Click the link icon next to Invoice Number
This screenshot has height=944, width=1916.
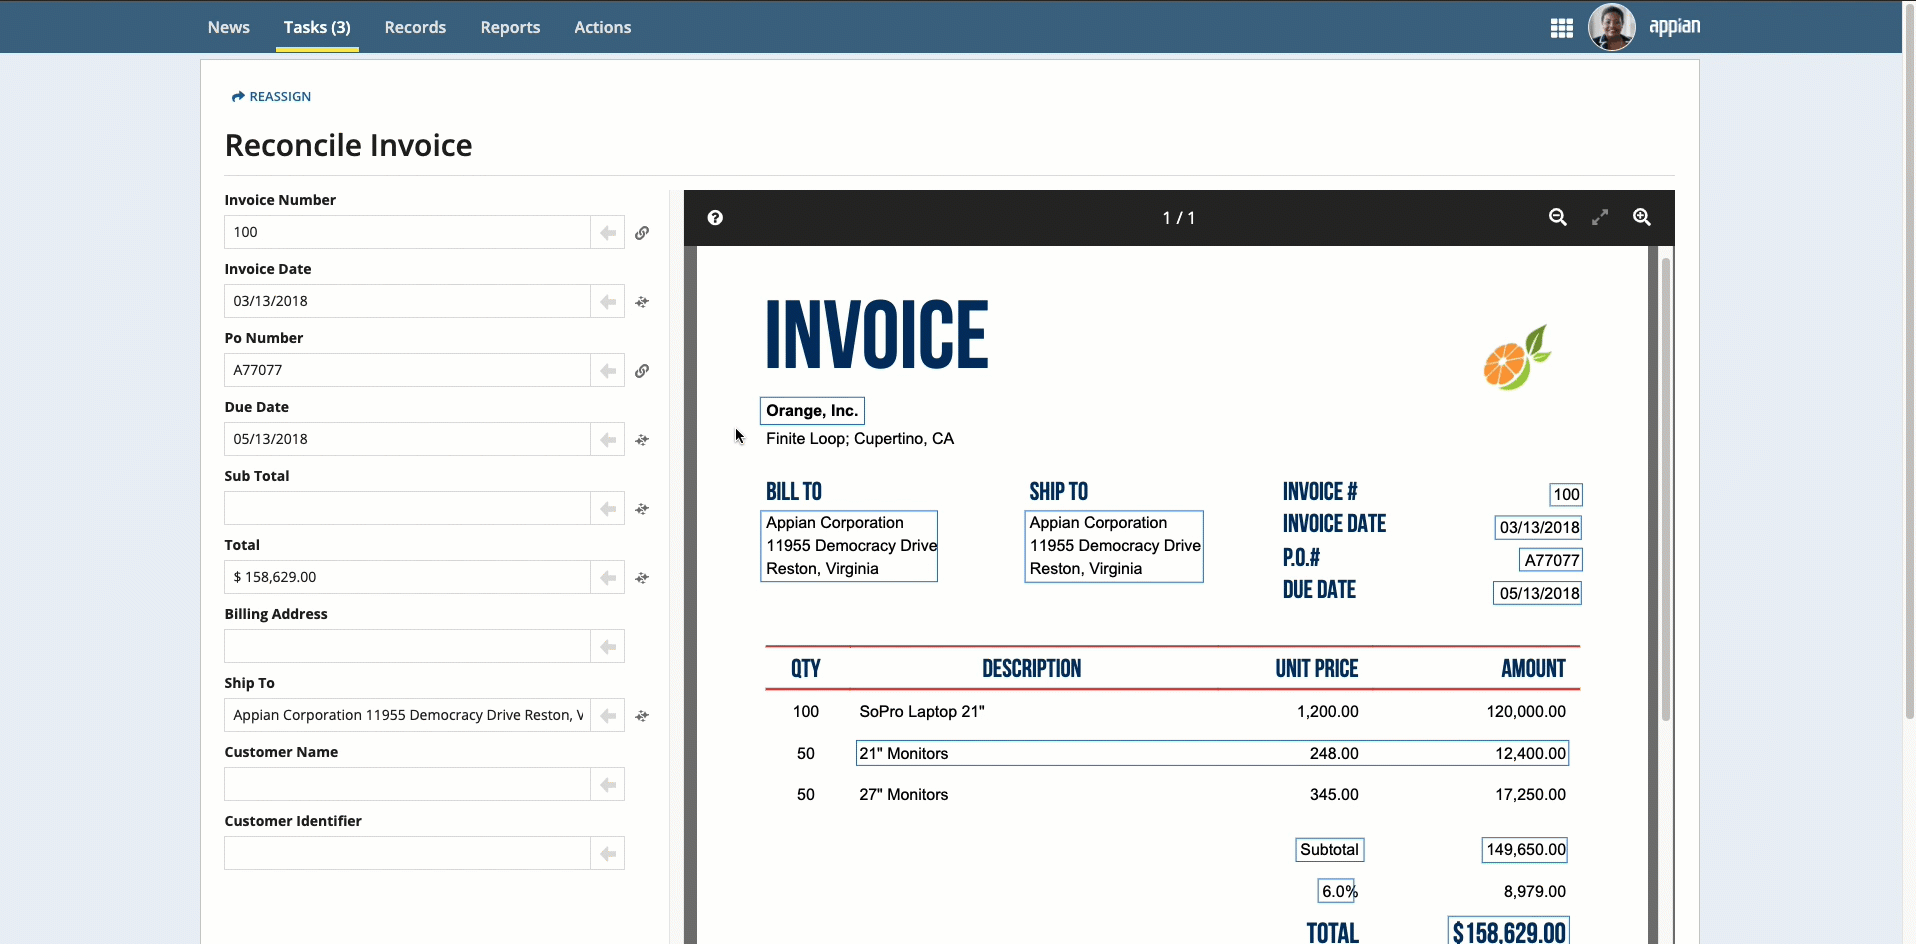point(642,232)
